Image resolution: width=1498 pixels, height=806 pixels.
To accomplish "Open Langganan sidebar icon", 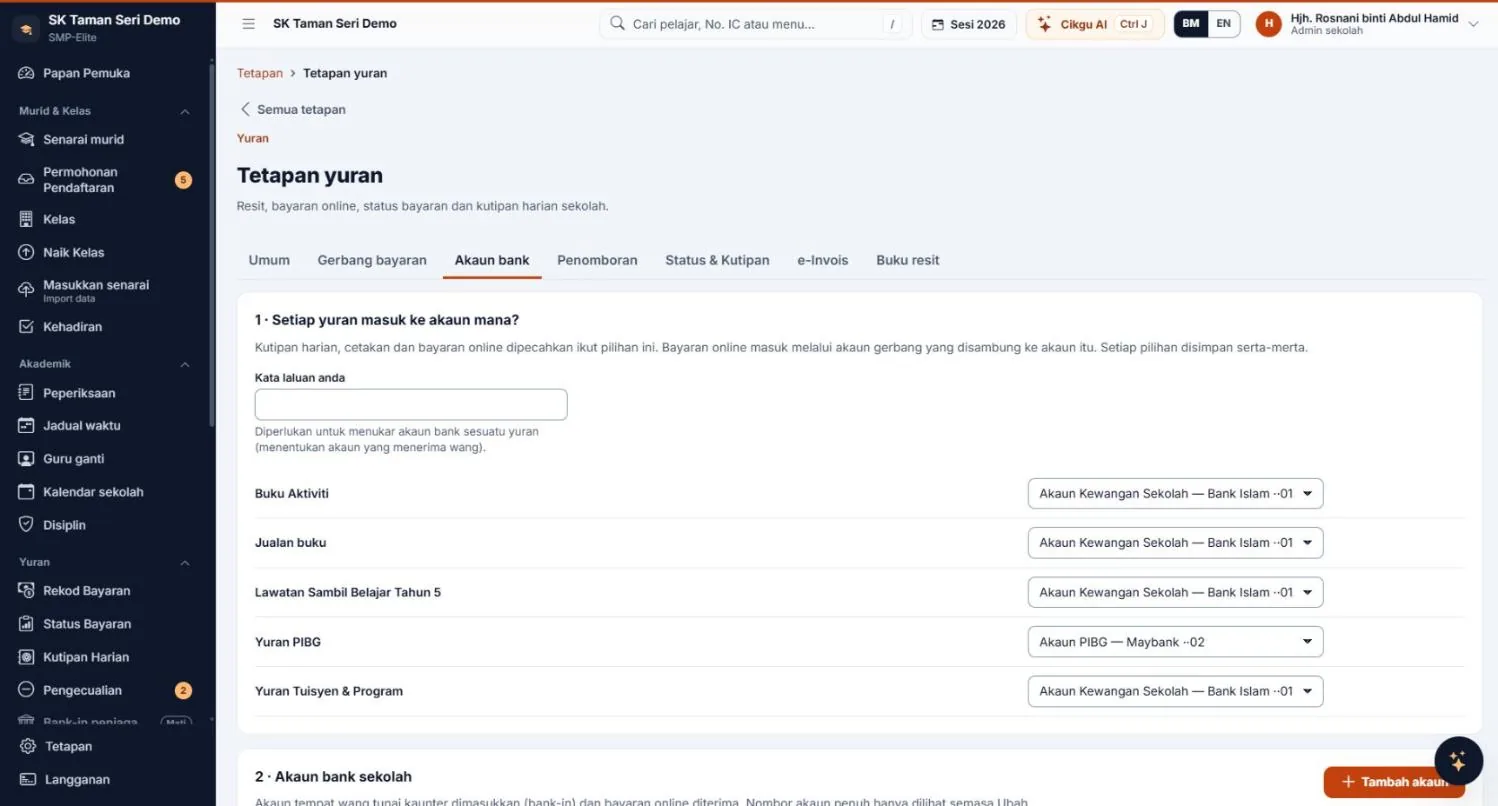I will [28, 780].
